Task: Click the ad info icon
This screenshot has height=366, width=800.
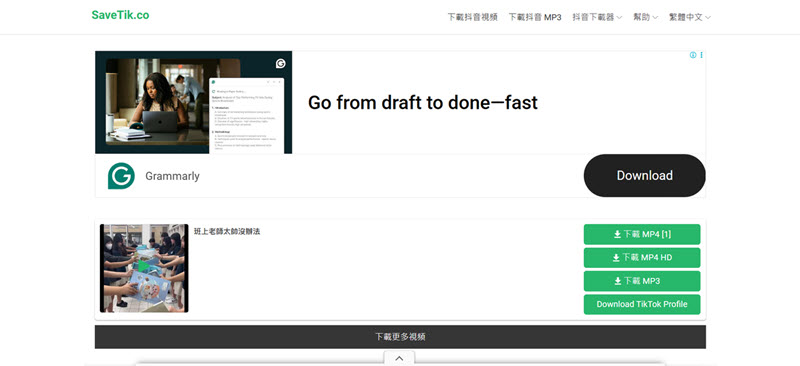Action: pyautogui.click(x=693, y=55)
